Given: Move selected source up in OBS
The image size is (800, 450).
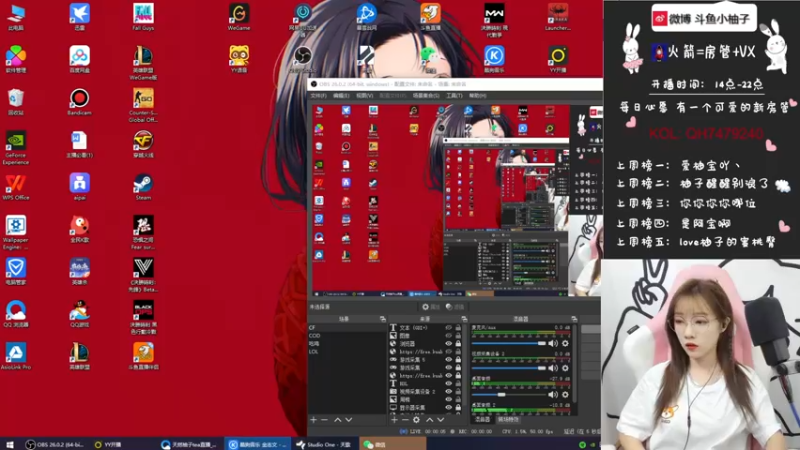Looking at the screenshot, I should (430, 419).
